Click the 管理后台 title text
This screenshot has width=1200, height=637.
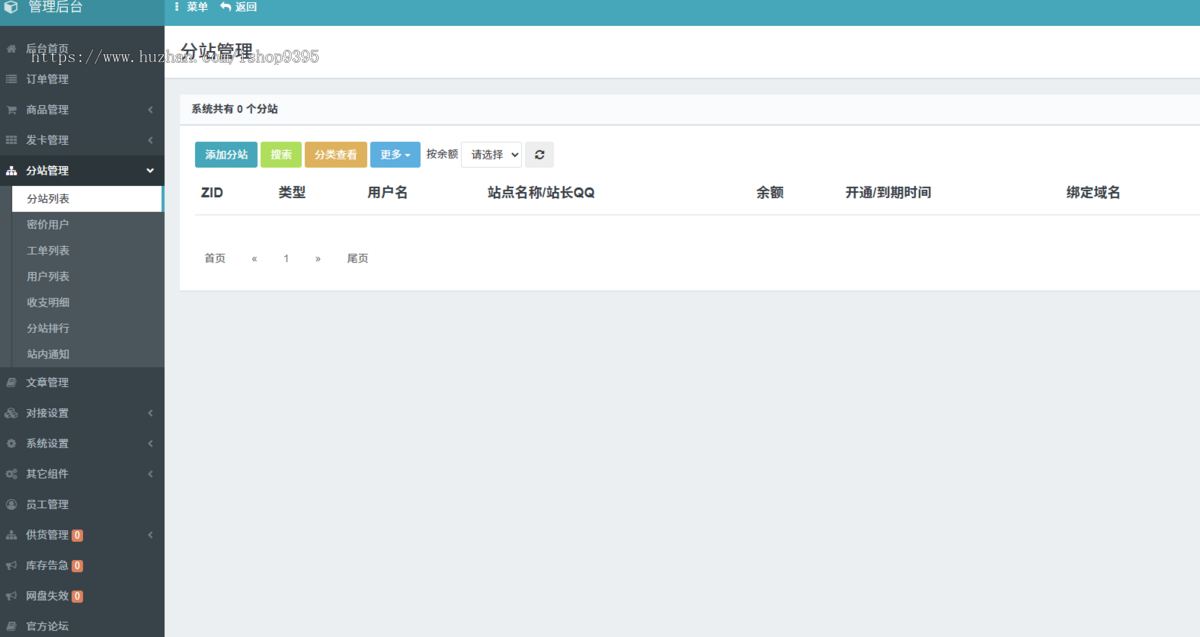tap(55, 7)
